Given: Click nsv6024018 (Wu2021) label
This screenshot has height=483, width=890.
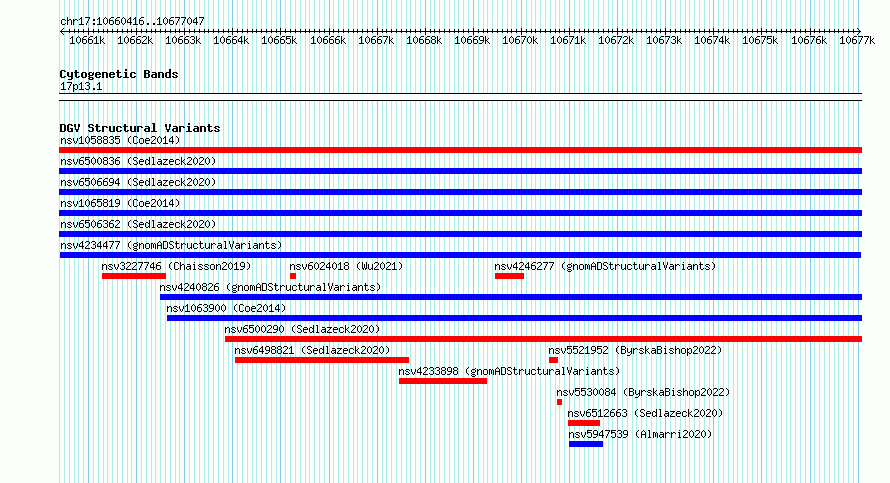Looking at the screenshot, I should pyautogui.click(x=346, y=266).
